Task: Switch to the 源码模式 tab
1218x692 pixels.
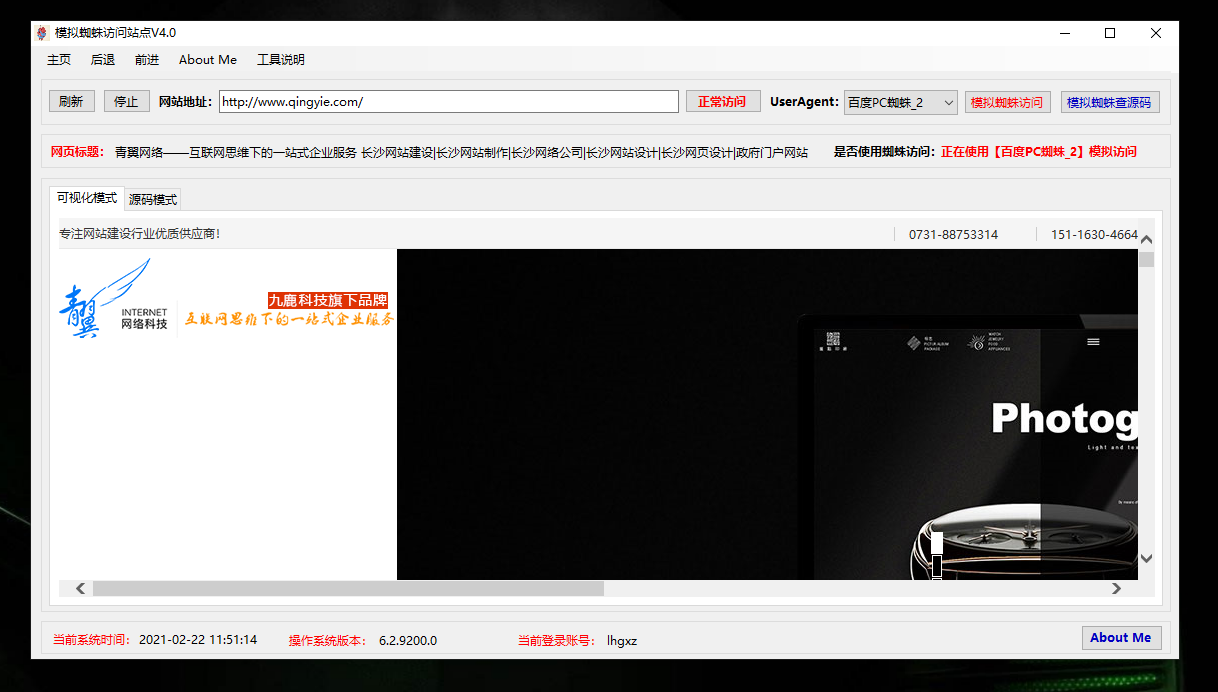Action: 153,199
